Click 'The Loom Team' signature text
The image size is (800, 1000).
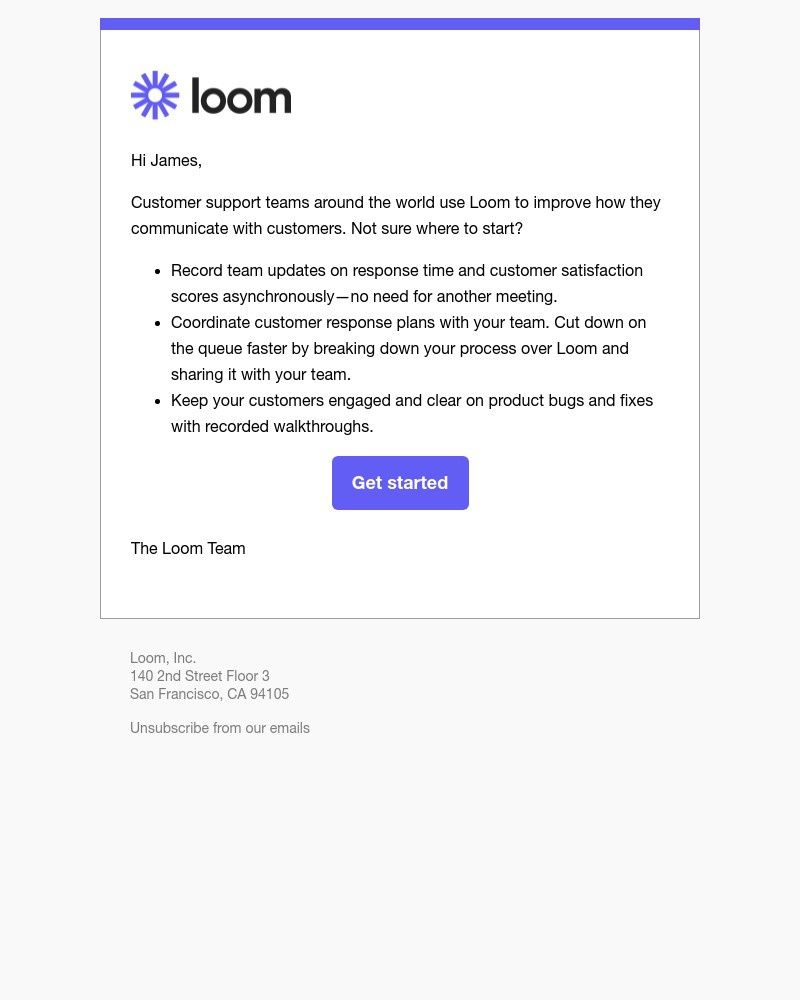click(x=188, y=548)
